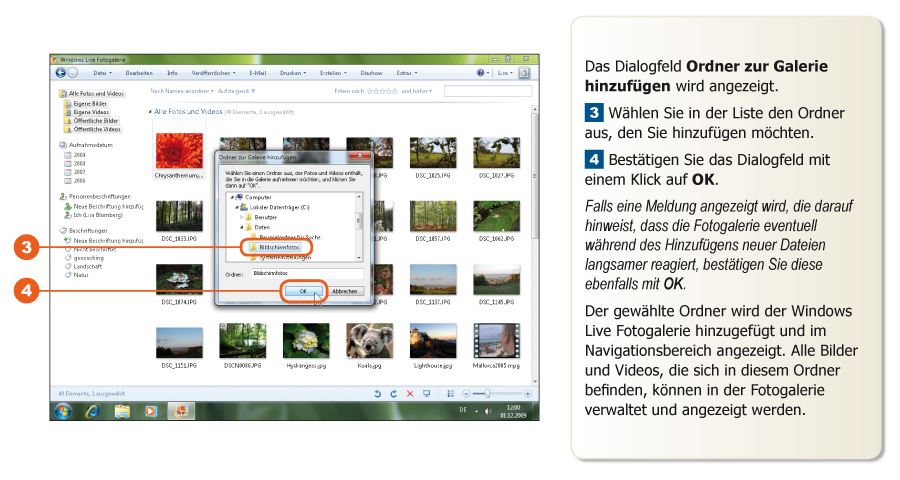
Task: Click the blue help question mark icon
Action: pos(481,73)
